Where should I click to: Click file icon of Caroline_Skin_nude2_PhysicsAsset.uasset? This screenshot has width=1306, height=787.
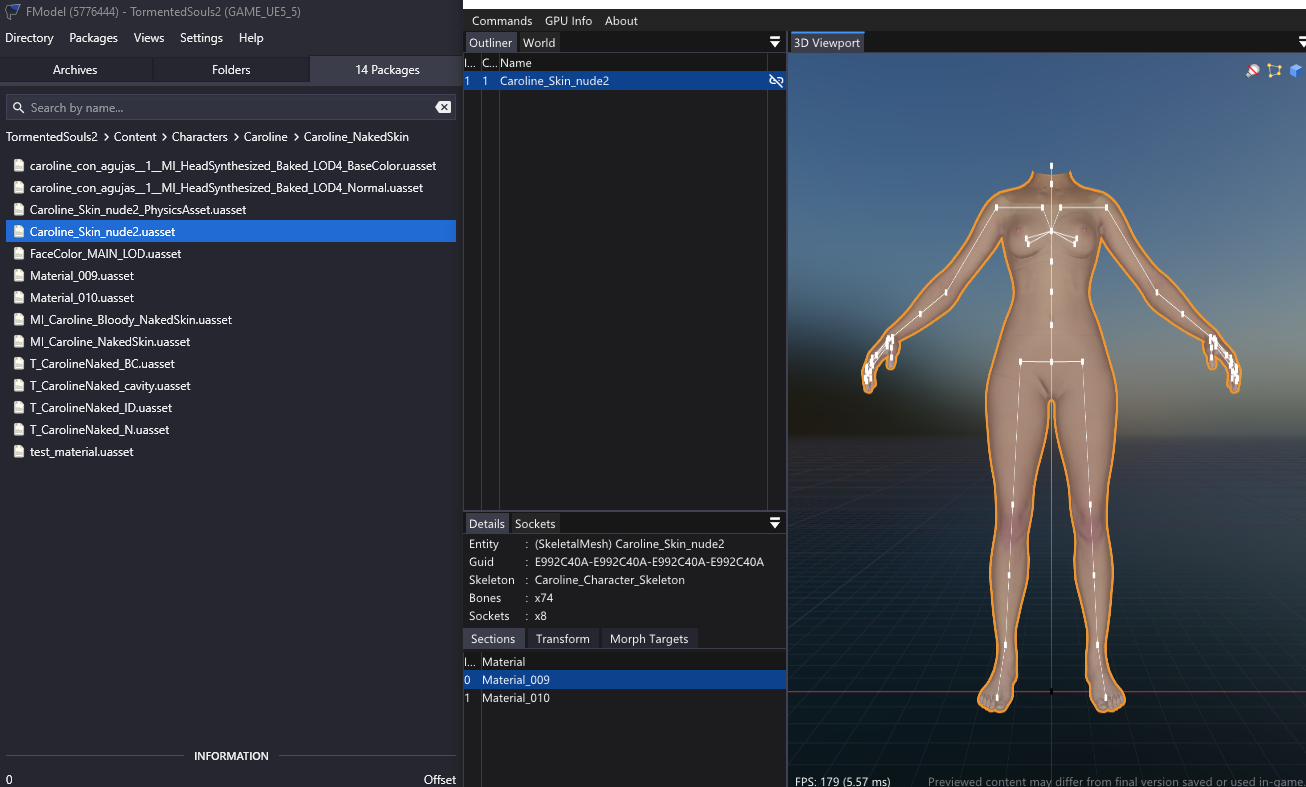click(19, 210)
